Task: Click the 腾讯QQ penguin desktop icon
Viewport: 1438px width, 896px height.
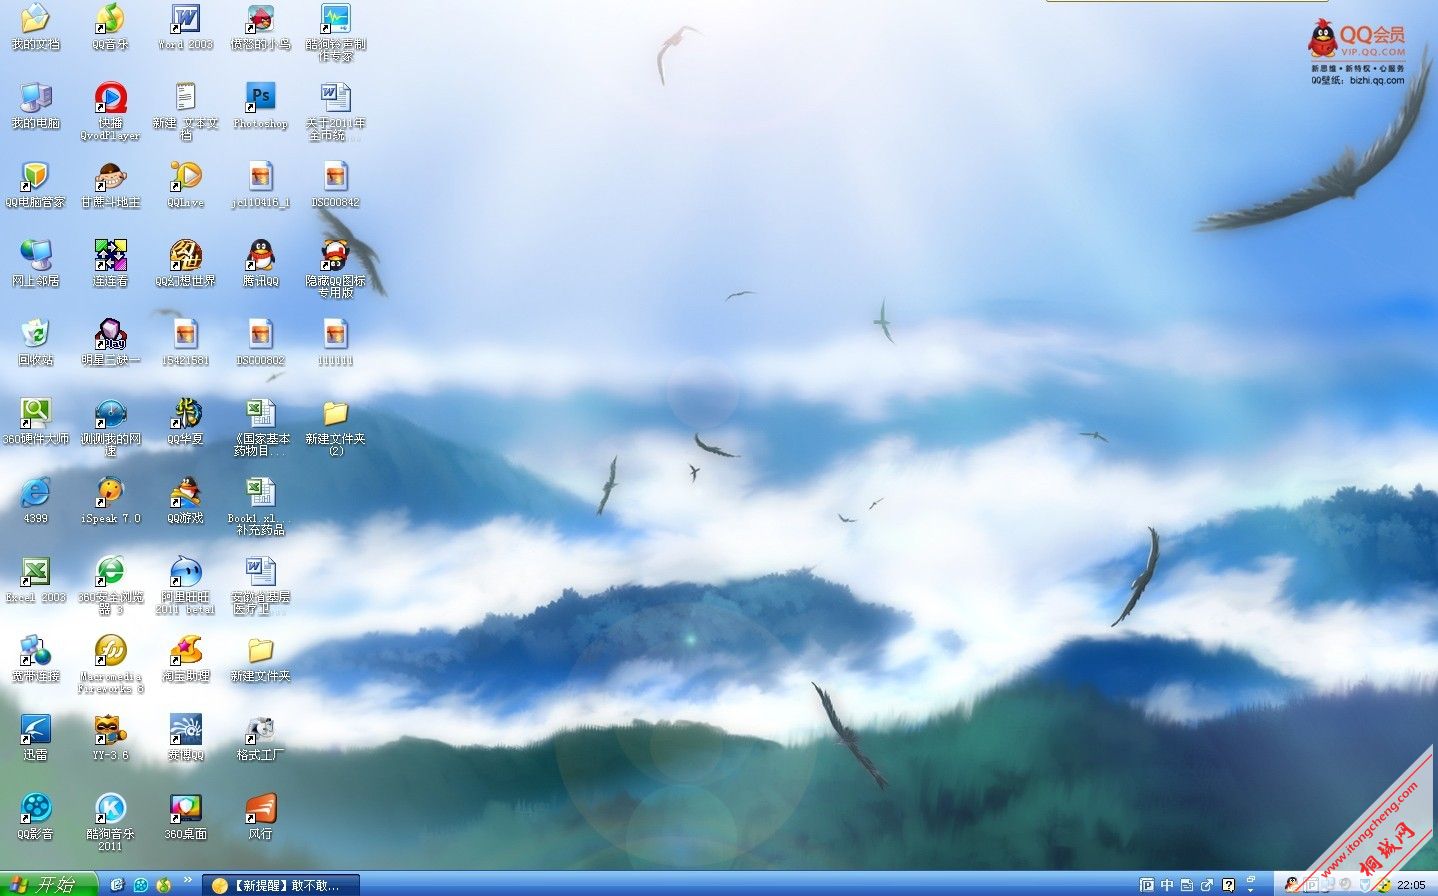Action: click(x=260, y=256)
